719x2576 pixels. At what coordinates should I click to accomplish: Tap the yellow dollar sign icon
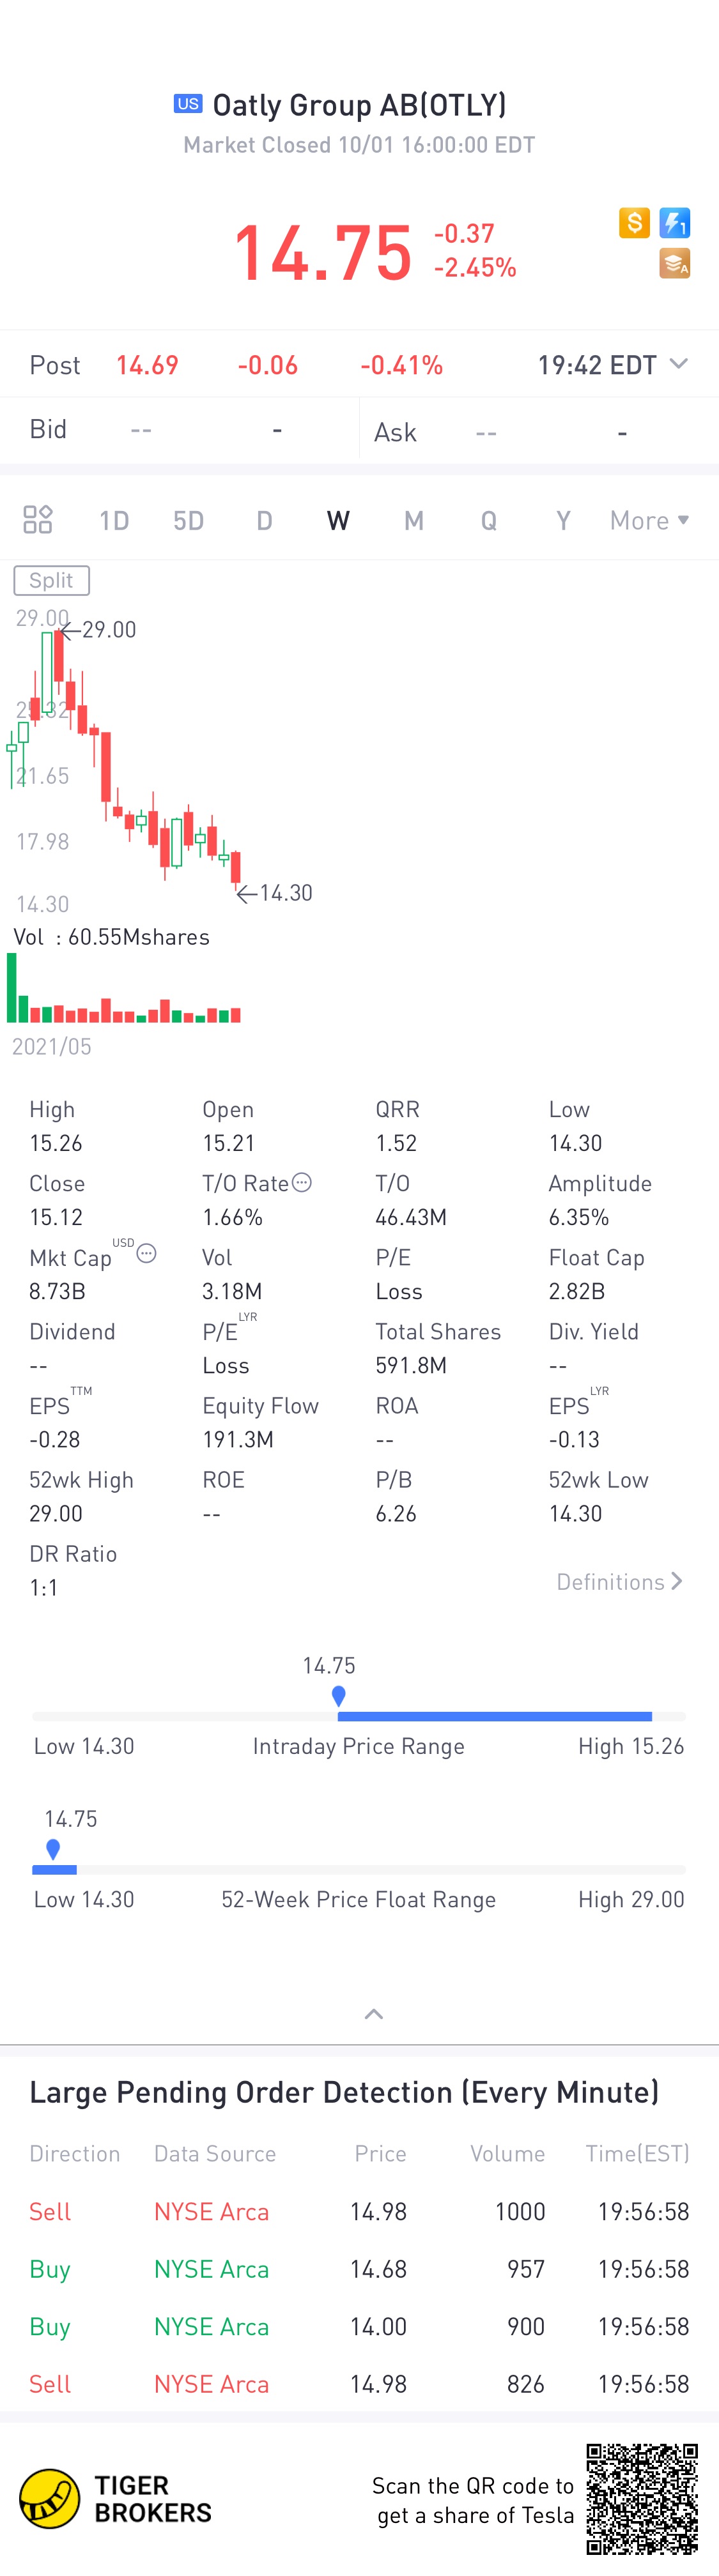(634, 222)
